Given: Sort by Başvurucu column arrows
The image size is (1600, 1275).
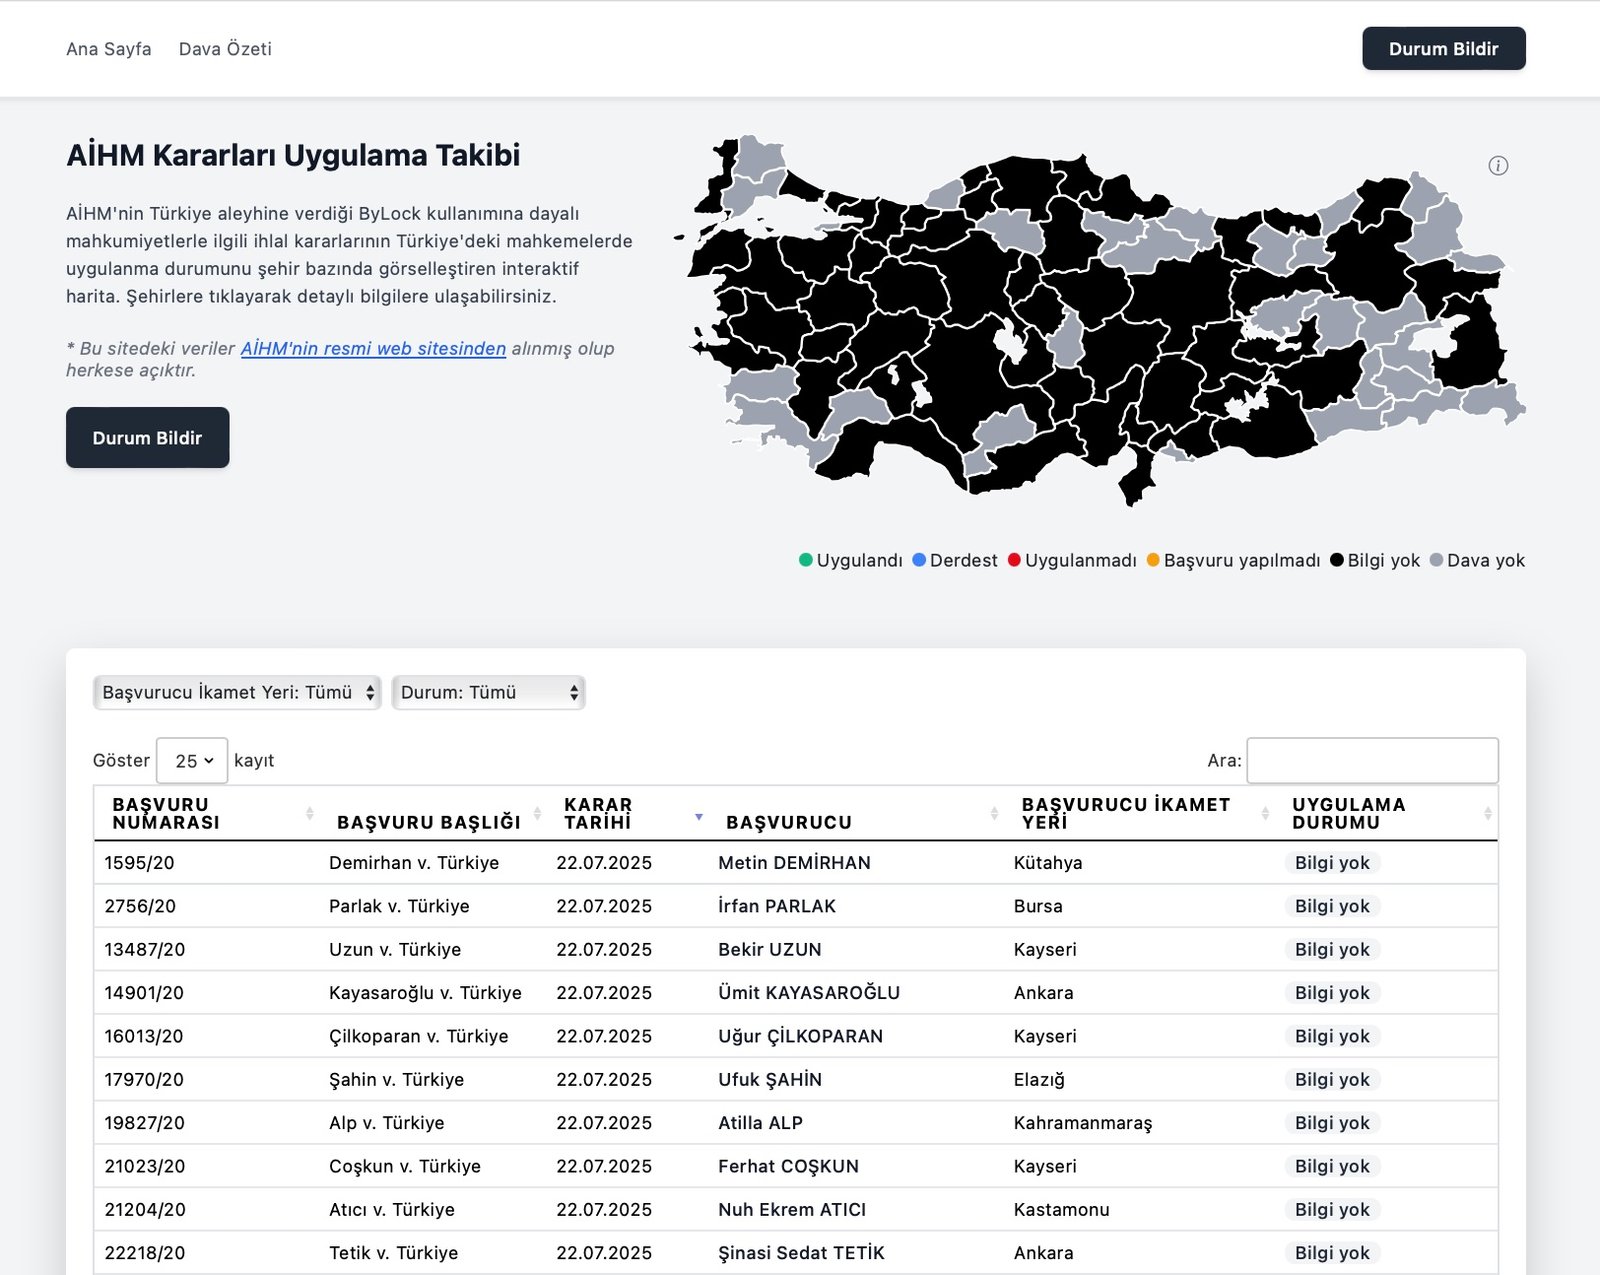Looking at the screenshot, I should (x=993, y=814).
